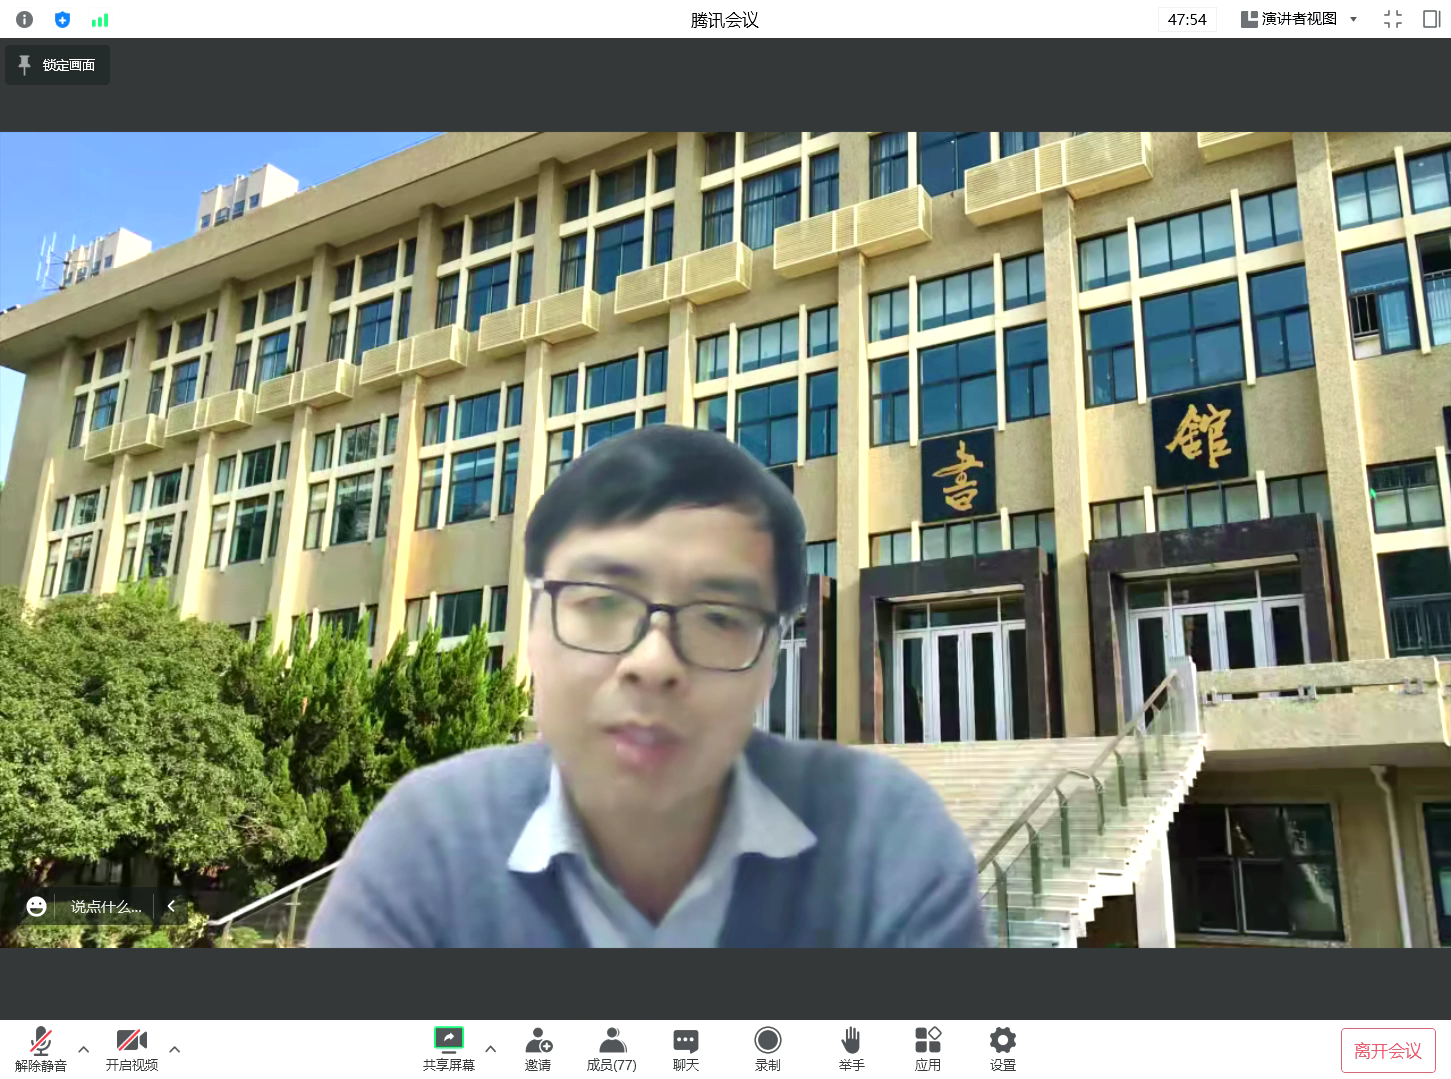
Task: Check the green network signal indicator
Action: point(100,19)
